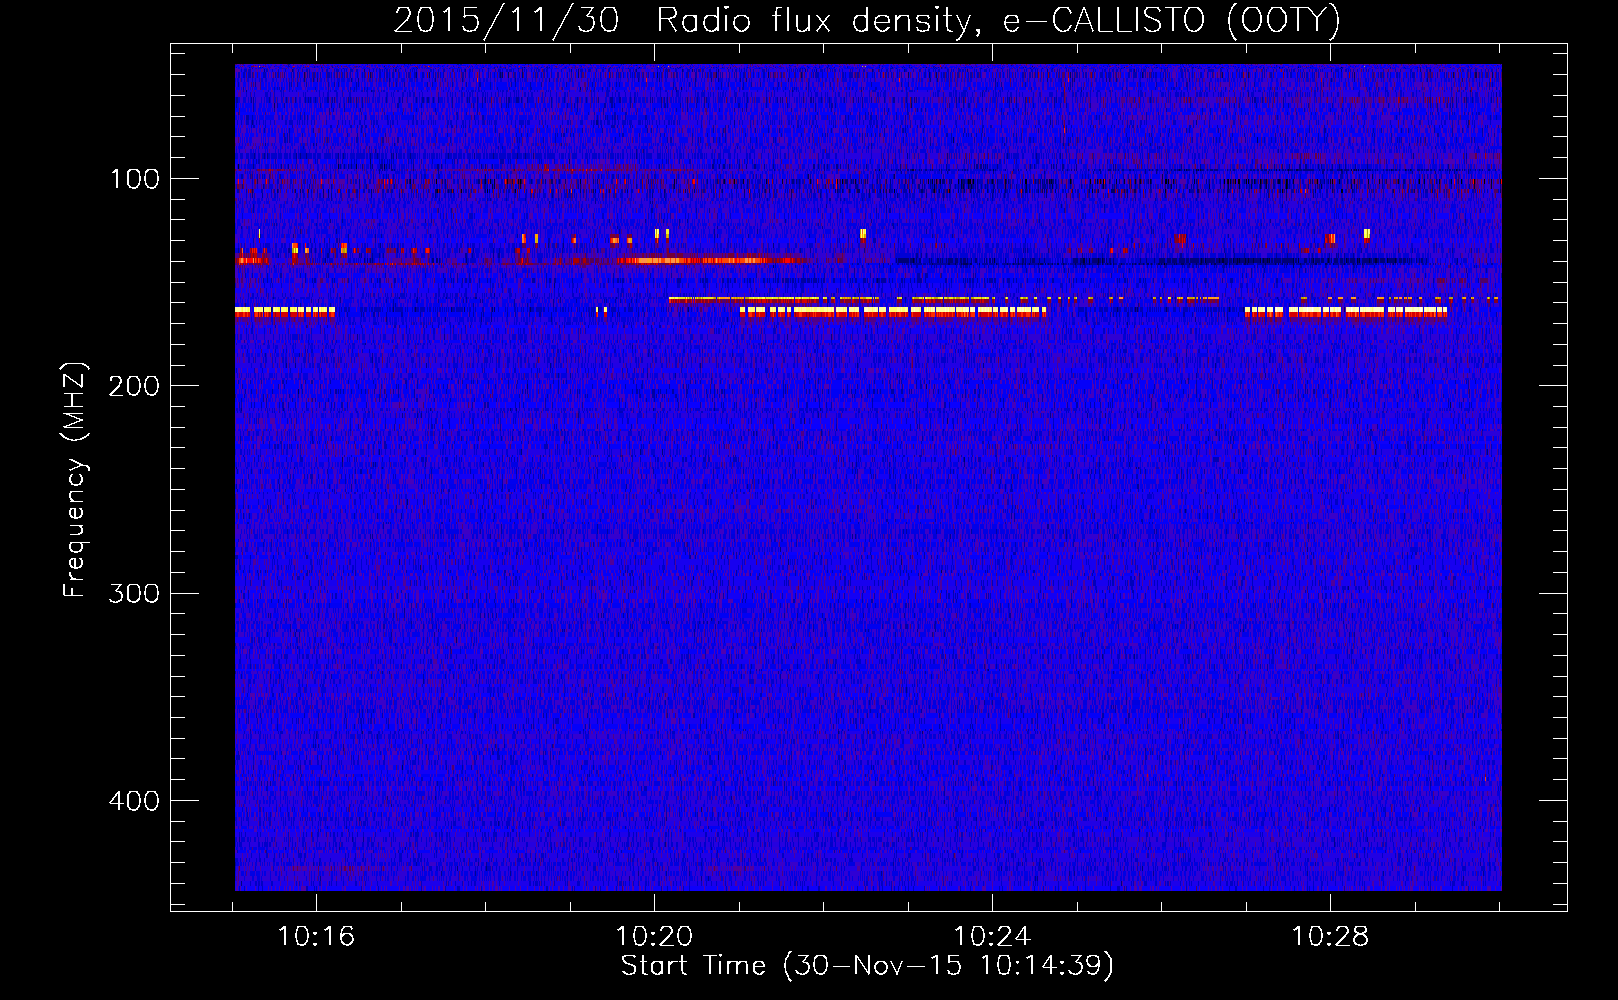Screen dimensions: 1618x1000
Task: Click the 10:28 time tick label
Action: 1330,937
